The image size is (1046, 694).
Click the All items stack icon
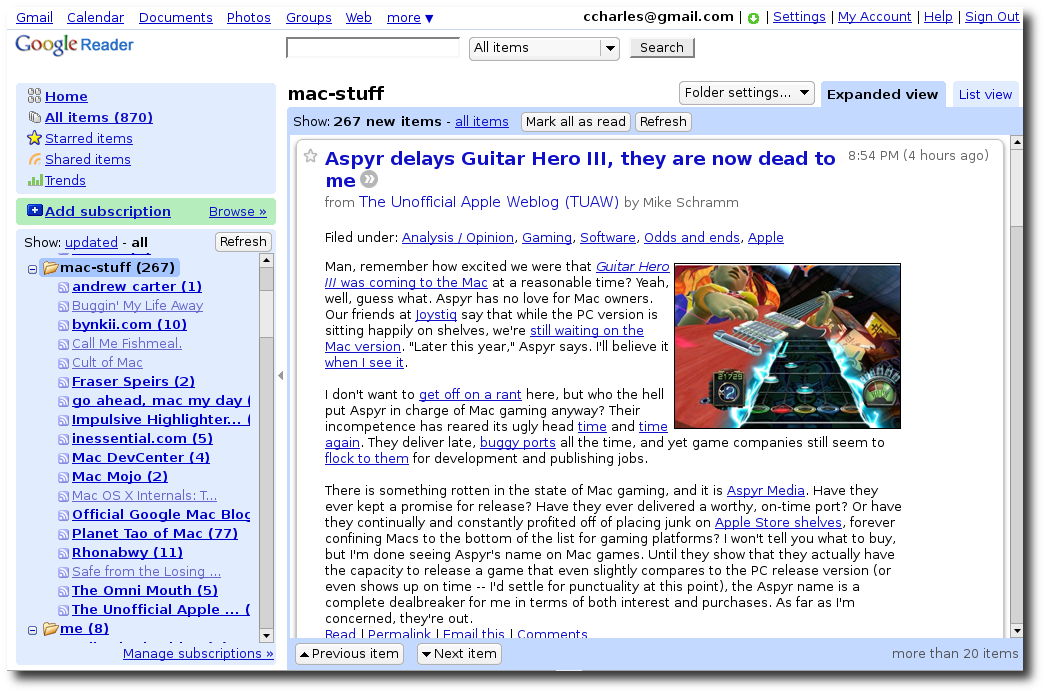(35, 117)
